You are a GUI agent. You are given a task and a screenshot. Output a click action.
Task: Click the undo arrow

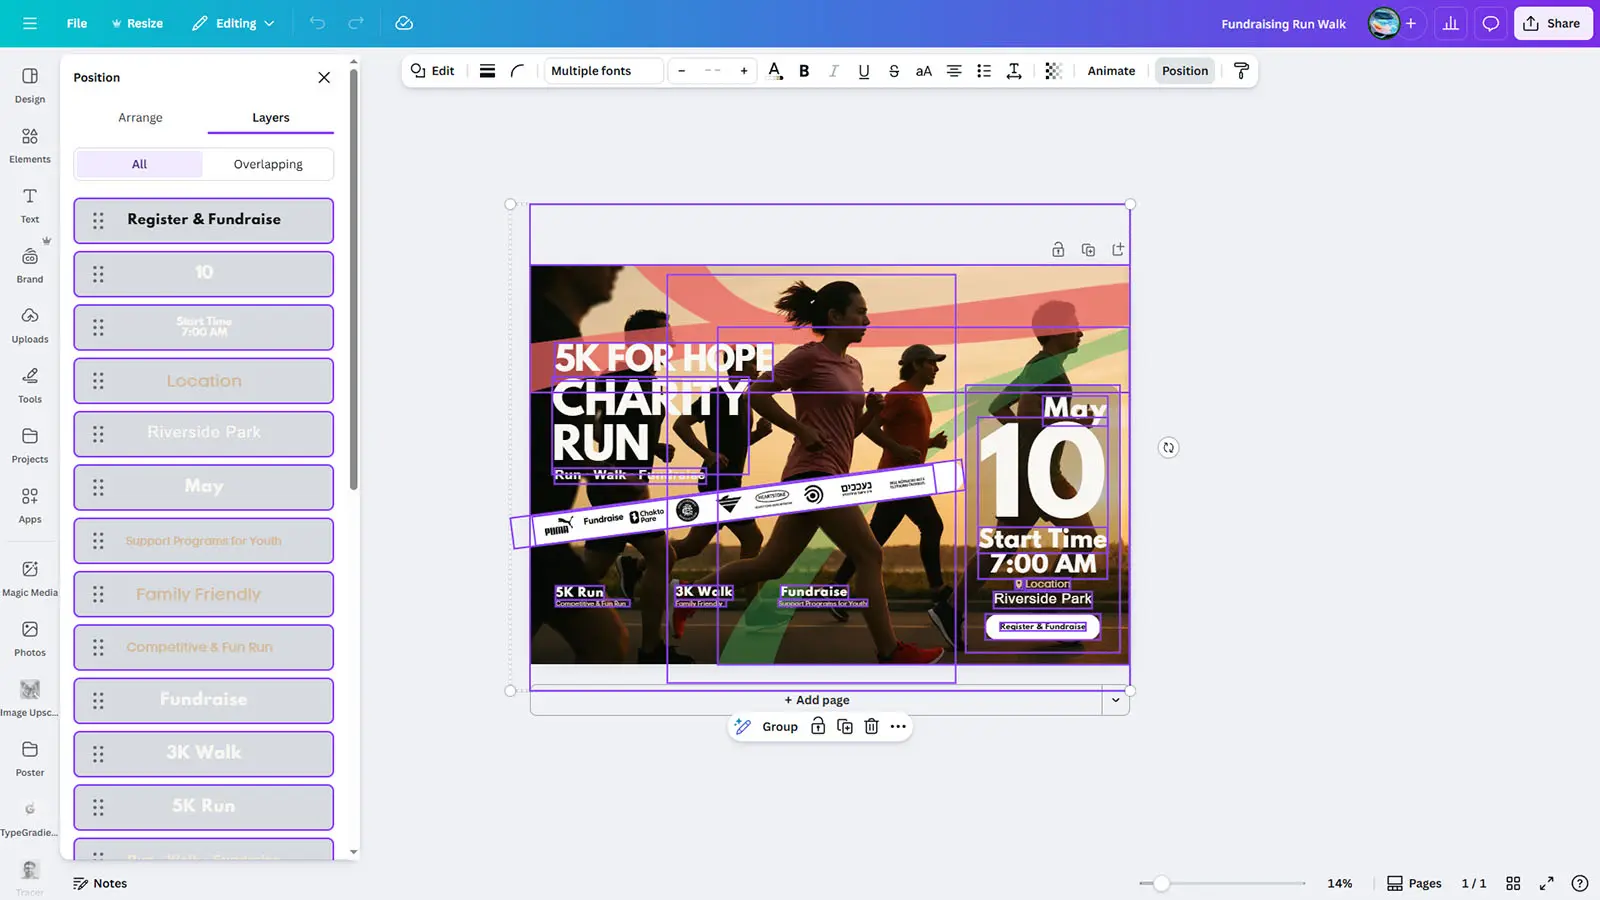[317, 23]
